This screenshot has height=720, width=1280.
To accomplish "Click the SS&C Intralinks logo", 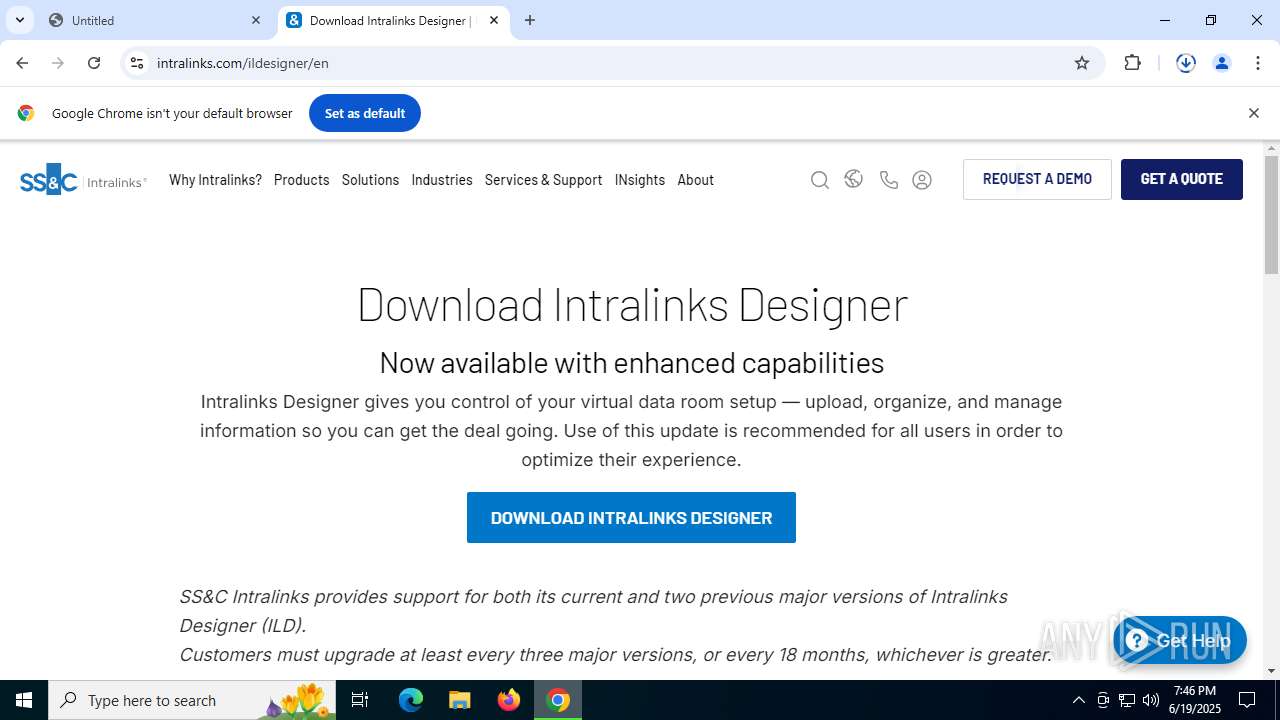I will [83, 180].
